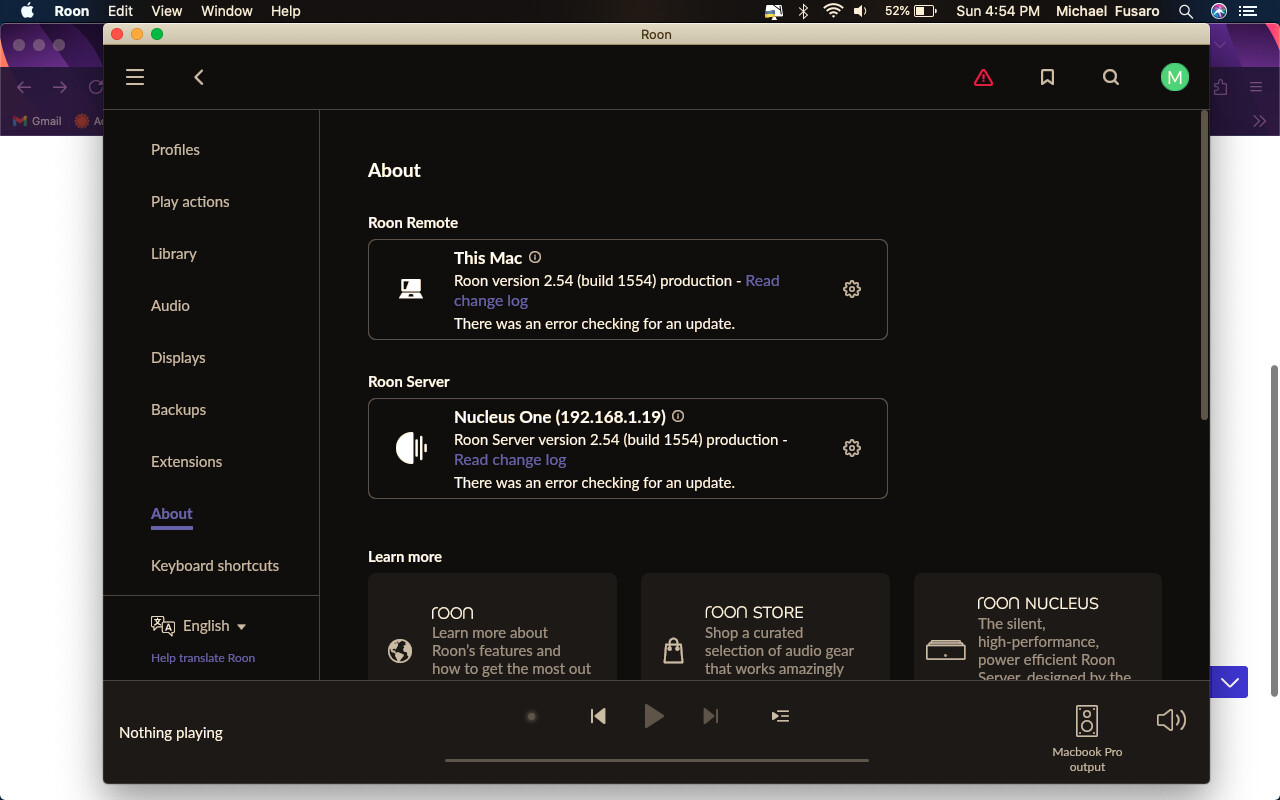The height and width of the screenshot is (800, 1280).
Task: Click the back arrow to previous page
Action: click(x=198, y=77)
